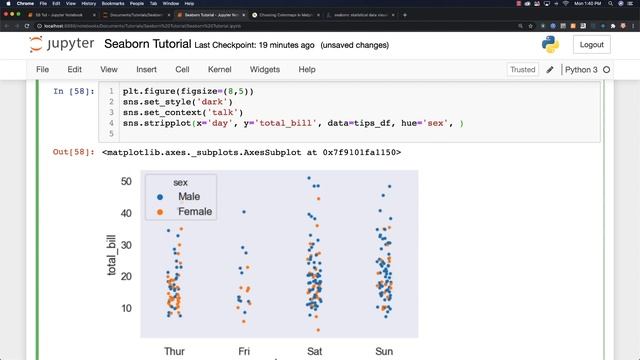Close the Choosing Colormaps browser tab
Viewport: 640px width, 360px height.
pyautogui.click(x=318, y=15)
